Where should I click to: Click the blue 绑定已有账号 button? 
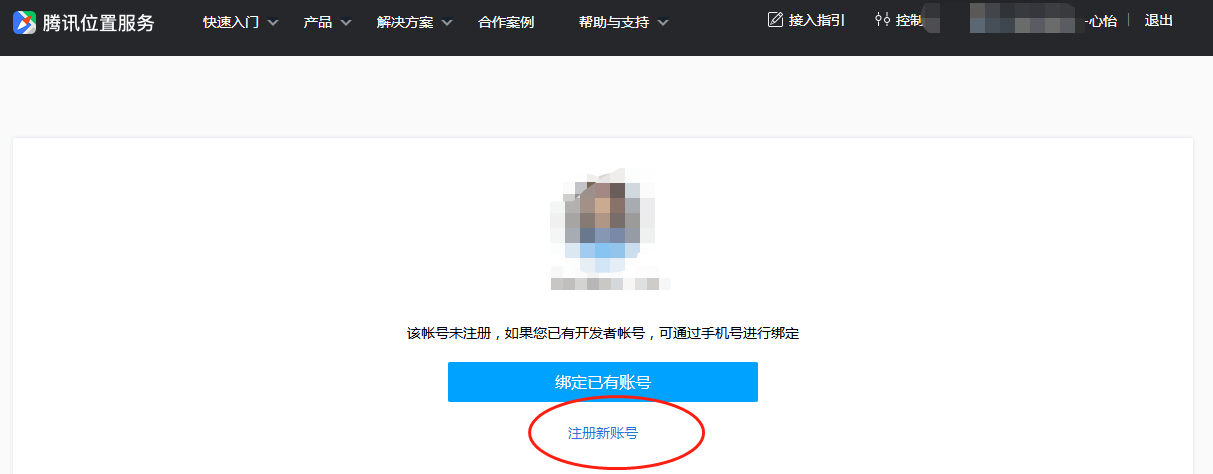(603, 382)
